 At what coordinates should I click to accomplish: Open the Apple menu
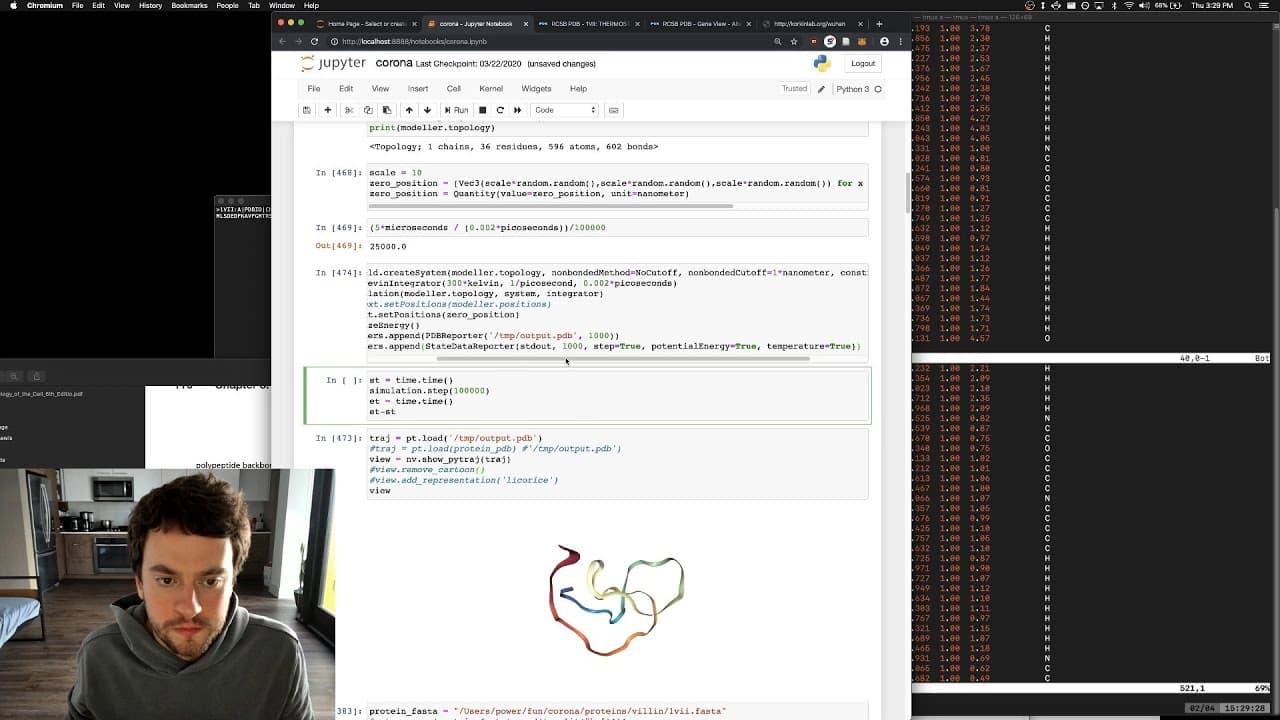pos(11,6)
